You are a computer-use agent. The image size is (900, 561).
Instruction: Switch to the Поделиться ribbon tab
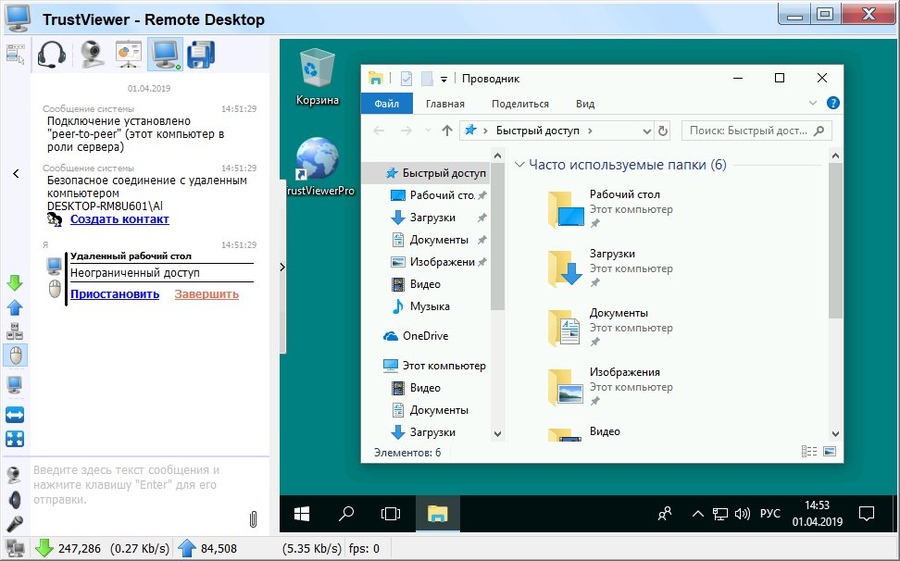520,104
